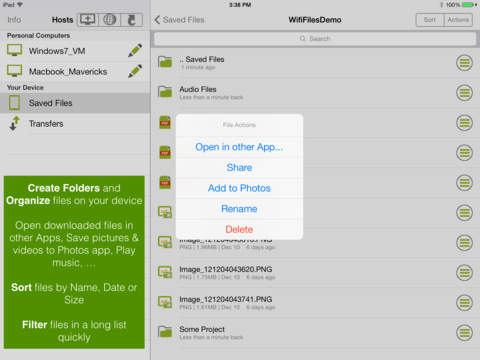
Task: Open the Add computer toolbar icon
Action: [x=88, y=20]
